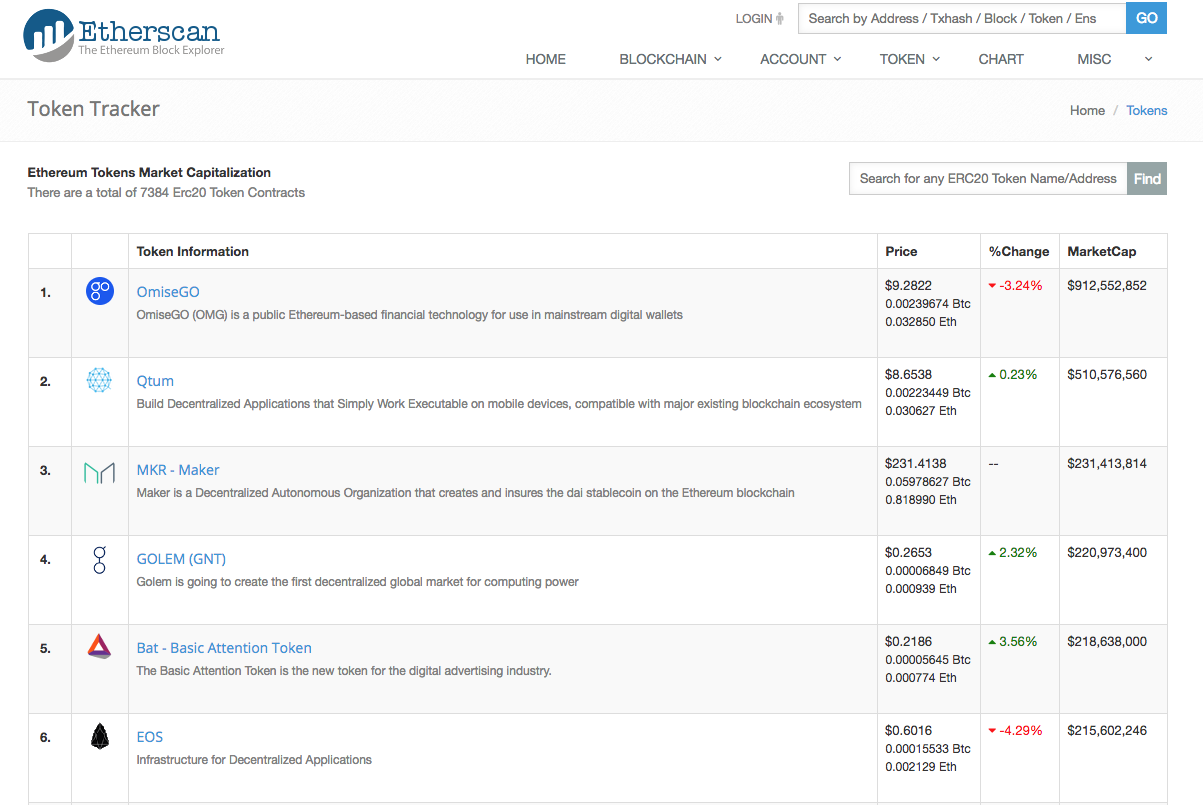Open the OmiseGO token link
The height and width of the screenshot is (805, 1203).
click(168, 292)
